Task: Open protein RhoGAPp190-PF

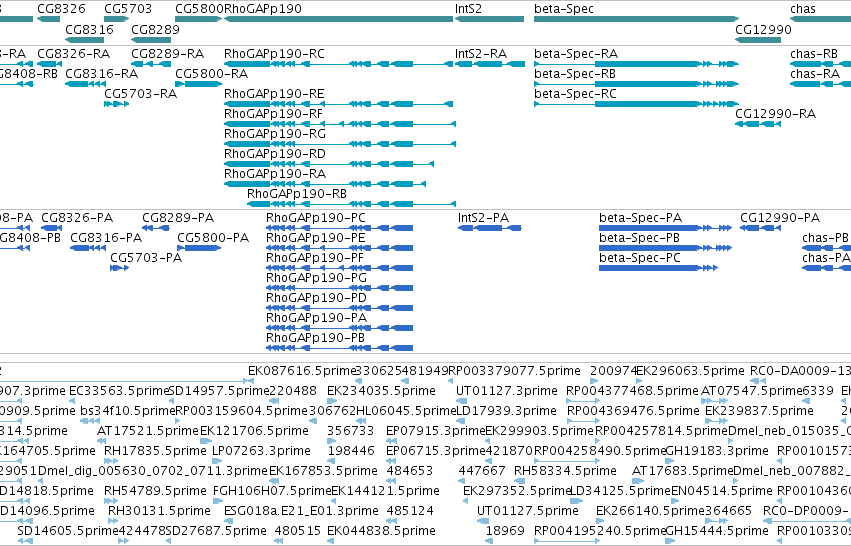Action: pos(315,258)
